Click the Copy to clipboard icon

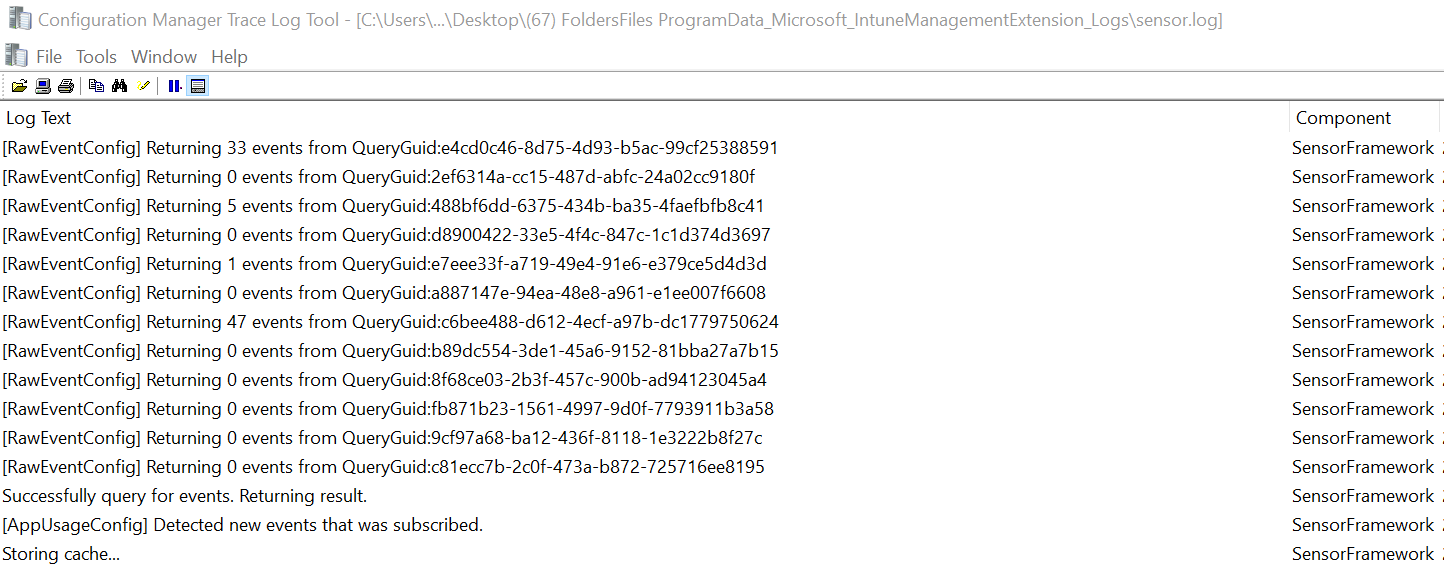pos(96,86)
